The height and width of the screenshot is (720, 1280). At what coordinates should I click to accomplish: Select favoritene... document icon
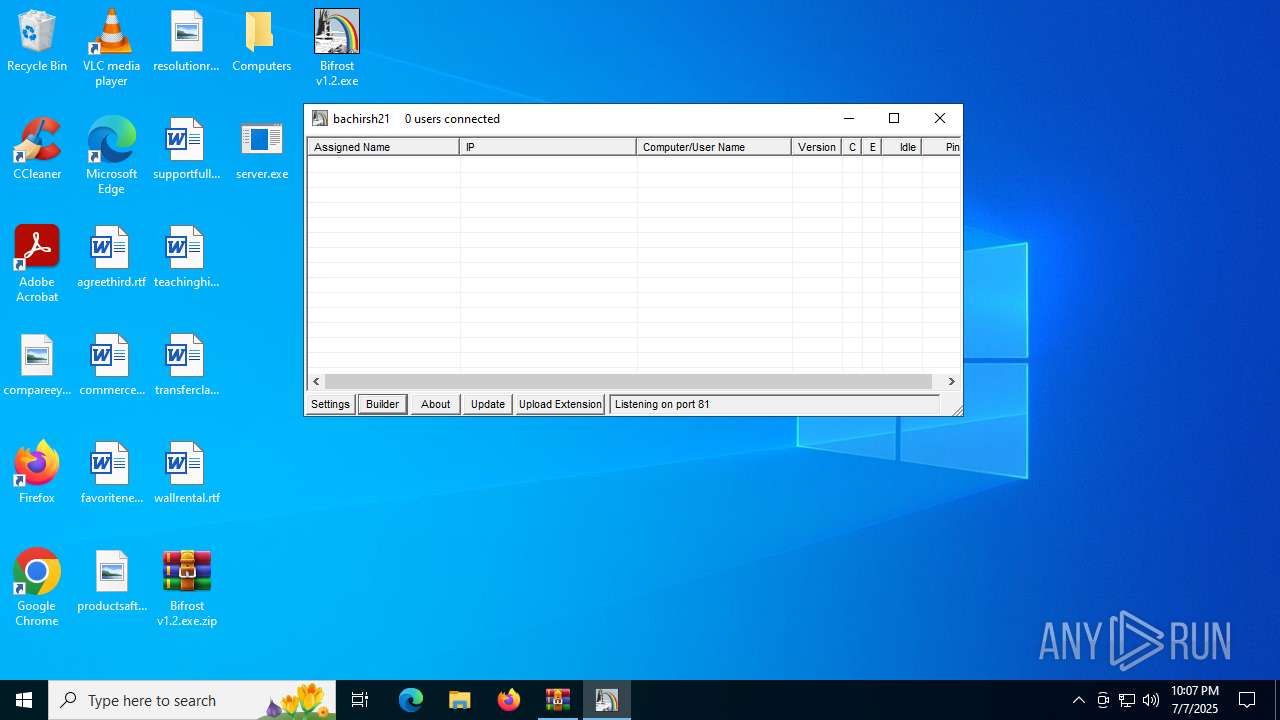point(111,474)
